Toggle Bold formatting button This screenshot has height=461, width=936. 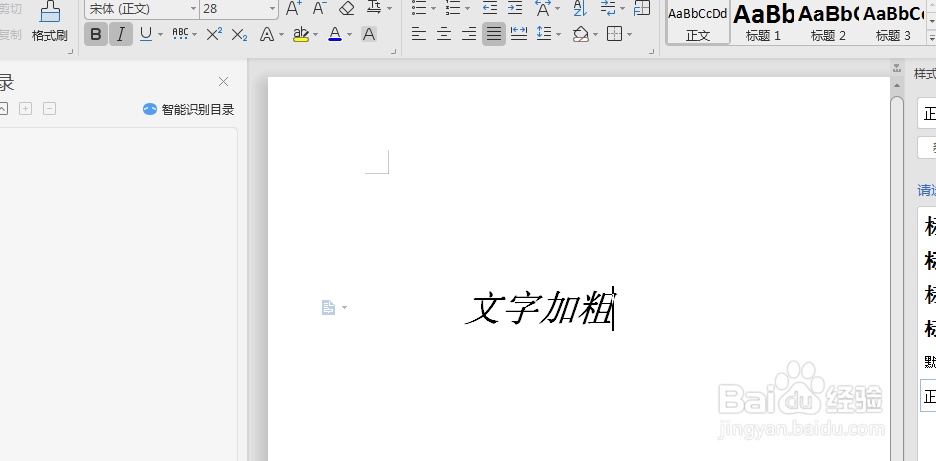click(96, 35)
